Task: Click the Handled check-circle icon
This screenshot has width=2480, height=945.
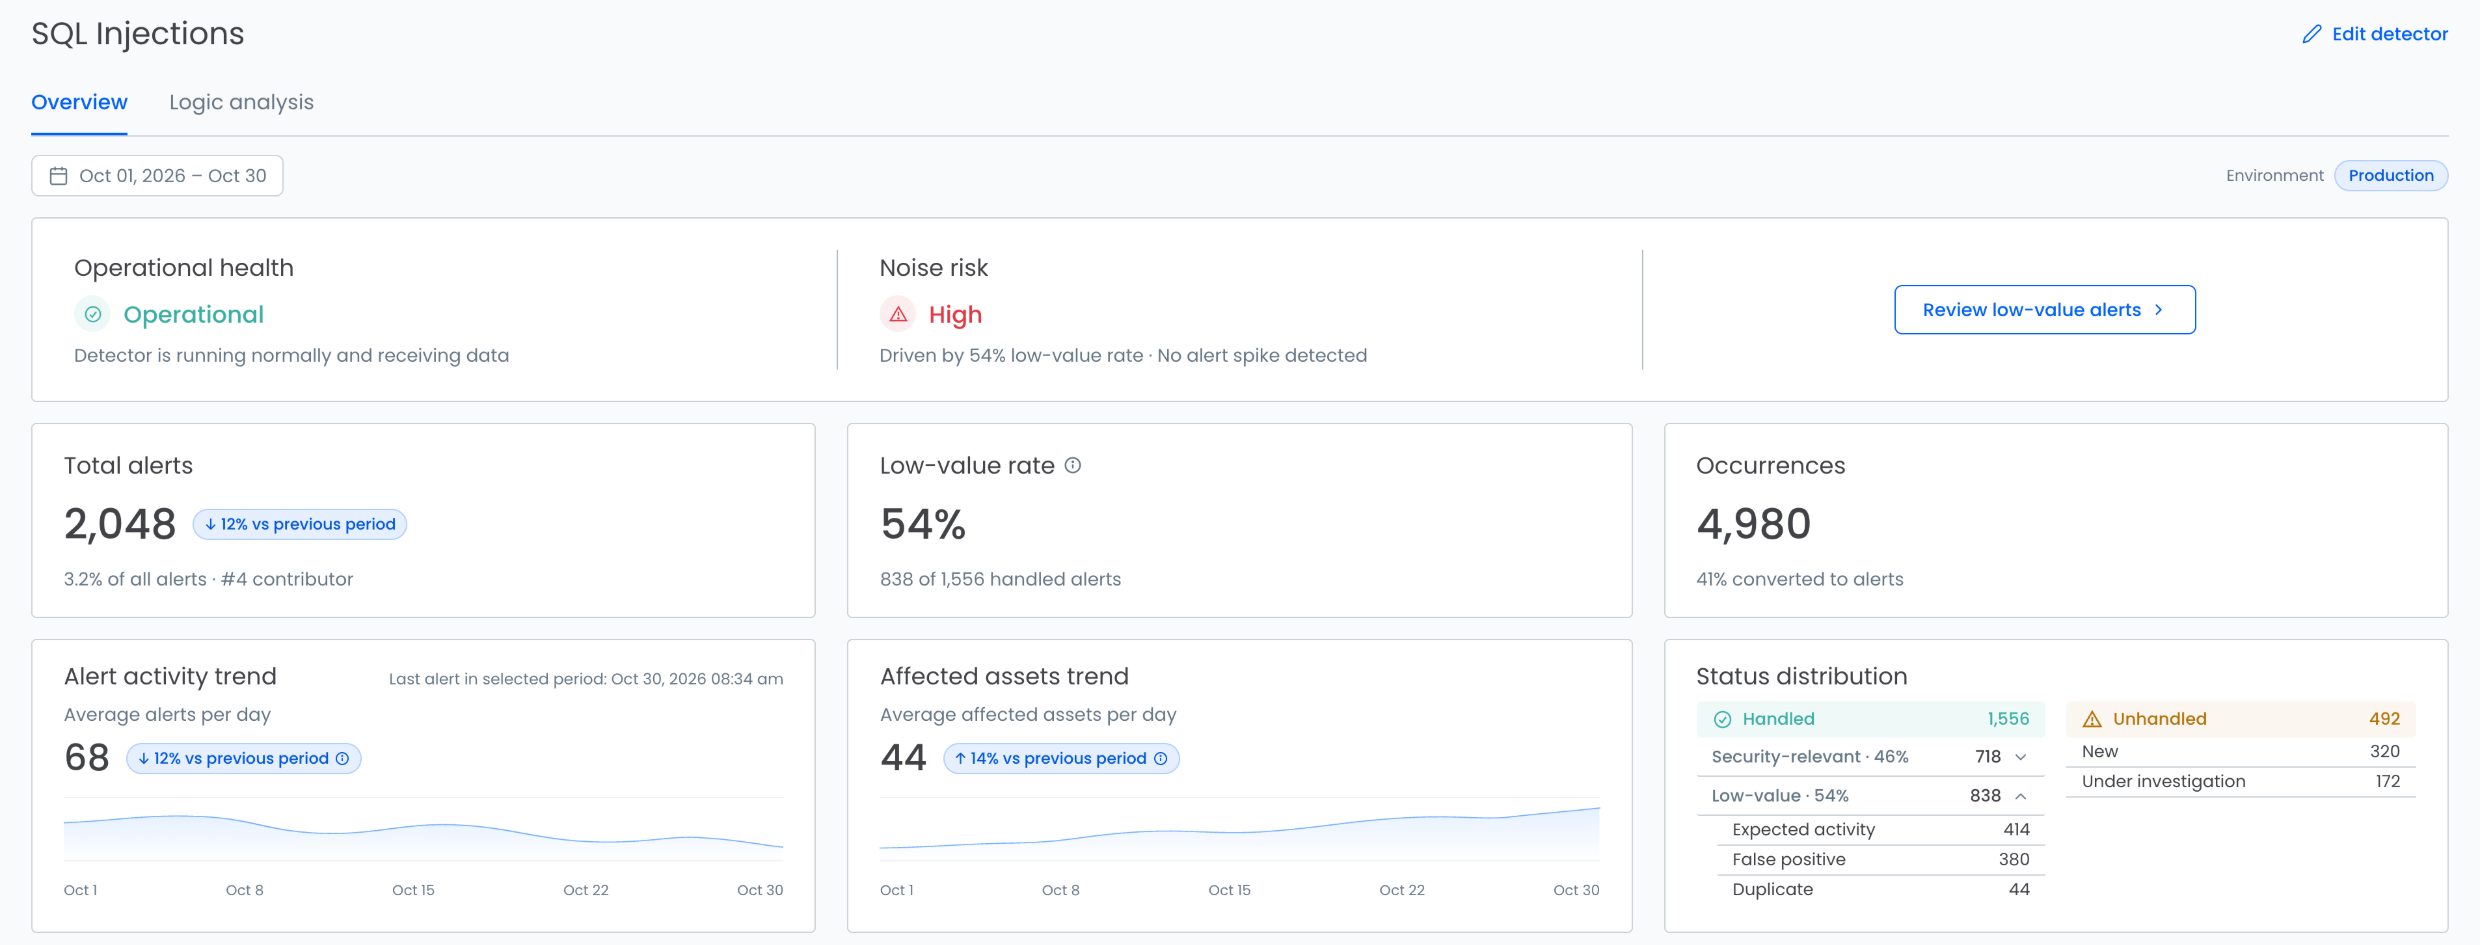Action: 1723,719
